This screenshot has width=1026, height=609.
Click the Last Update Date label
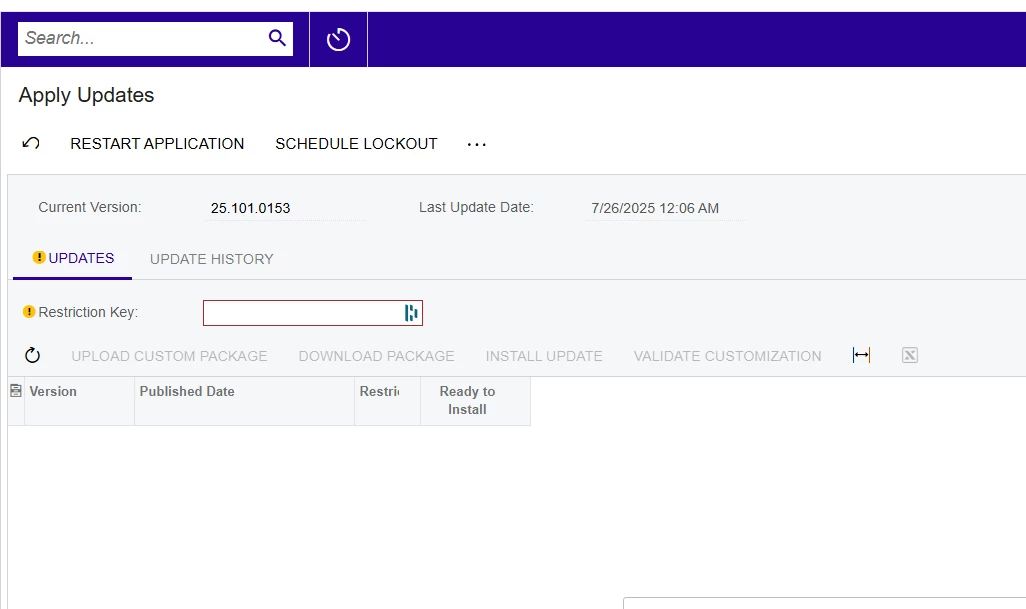click(476, 207)
